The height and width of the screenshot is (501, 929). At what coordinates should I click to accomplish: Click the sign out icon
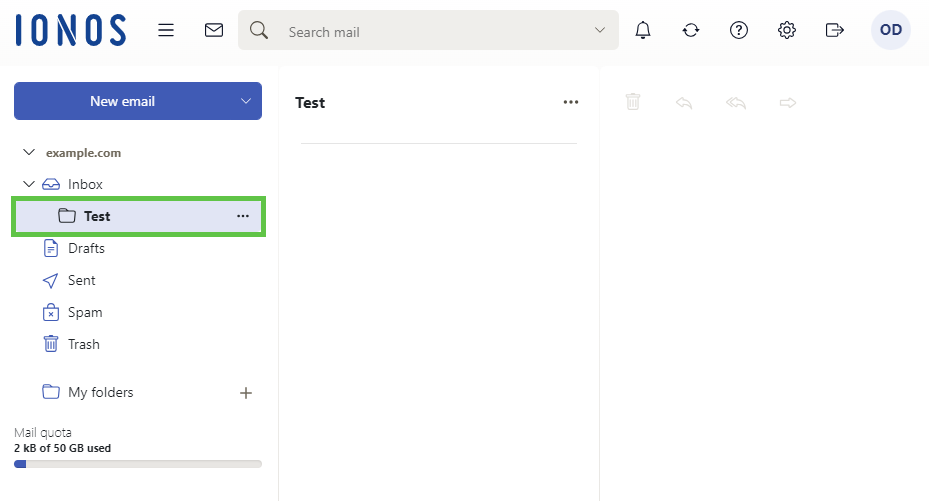(835, 30)
